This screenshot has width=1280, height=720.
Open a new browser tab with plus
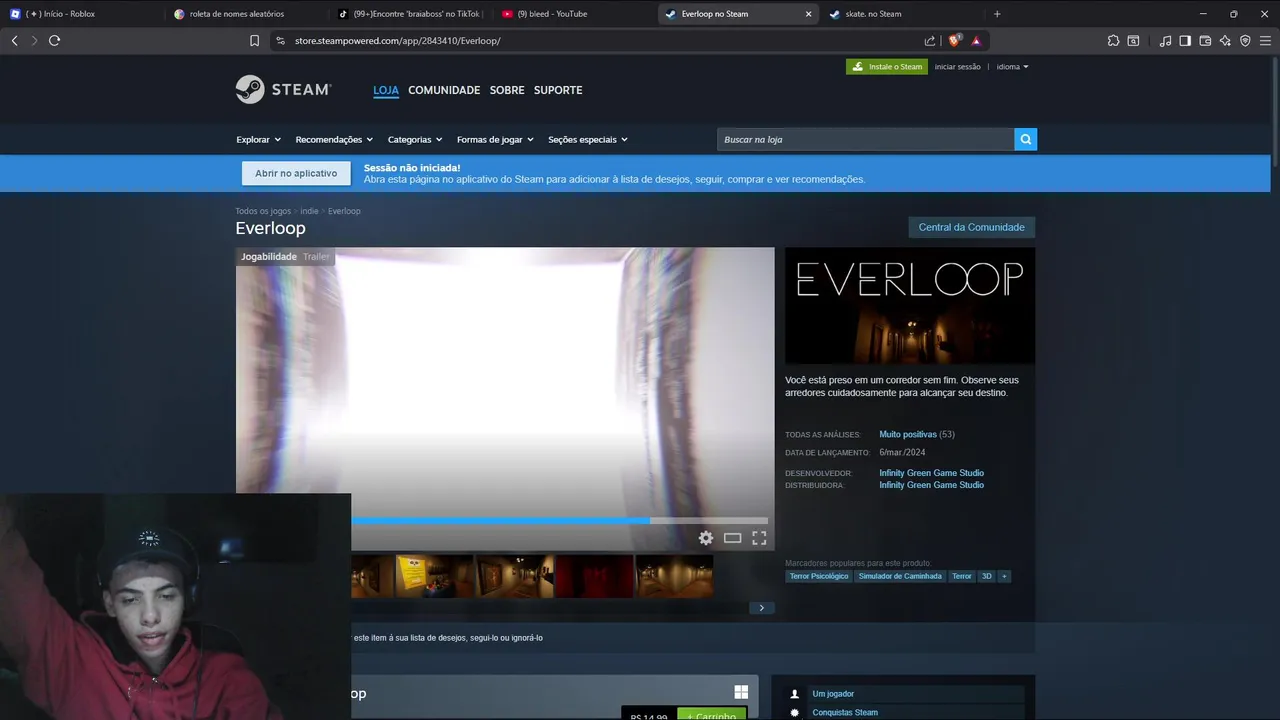tap(997, 14)
